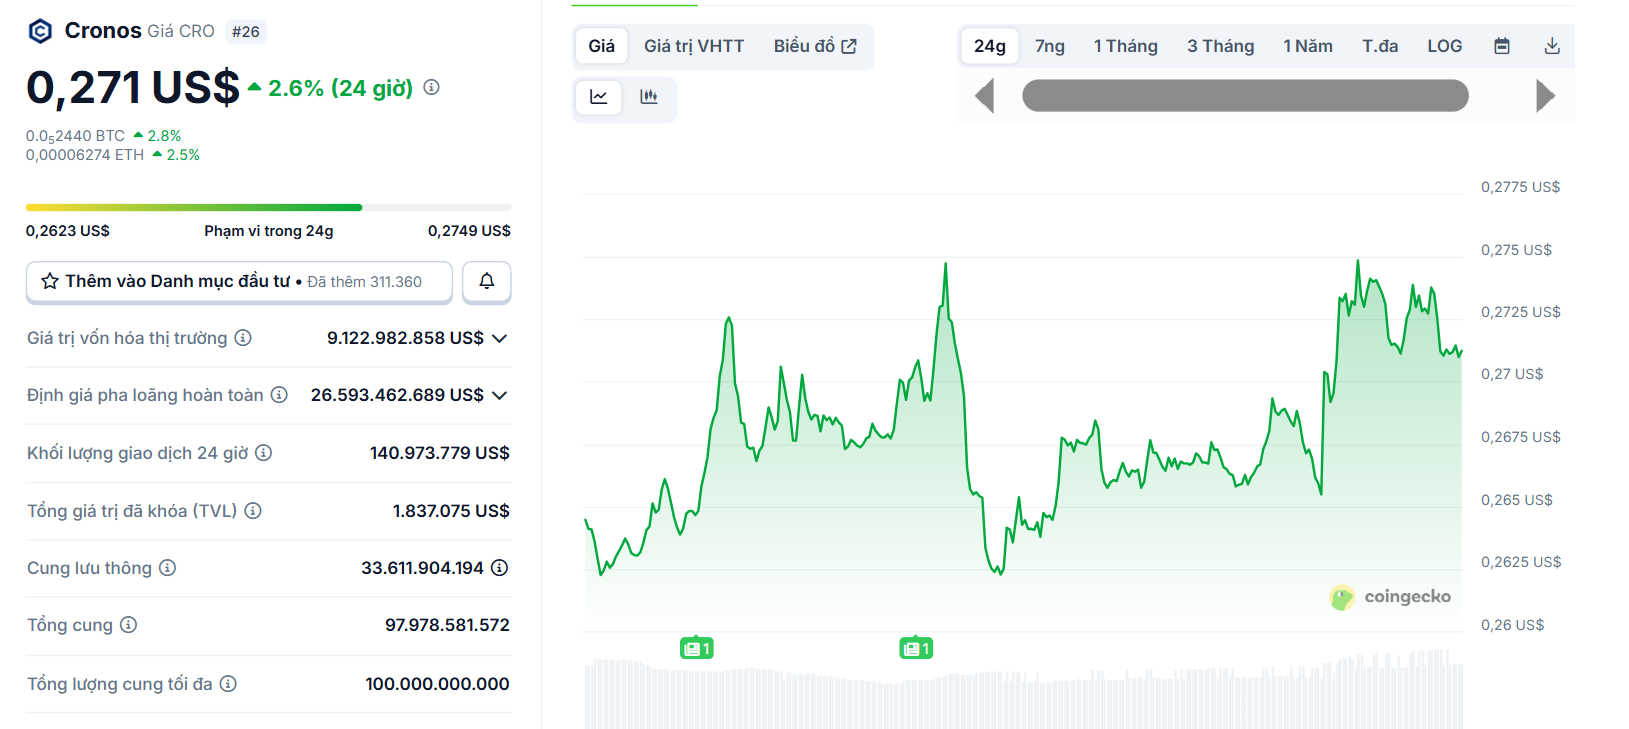Click the 0,0₅2440 BTC price text
This screenshot has height=729, width=1629.
[x=76, y=136]
